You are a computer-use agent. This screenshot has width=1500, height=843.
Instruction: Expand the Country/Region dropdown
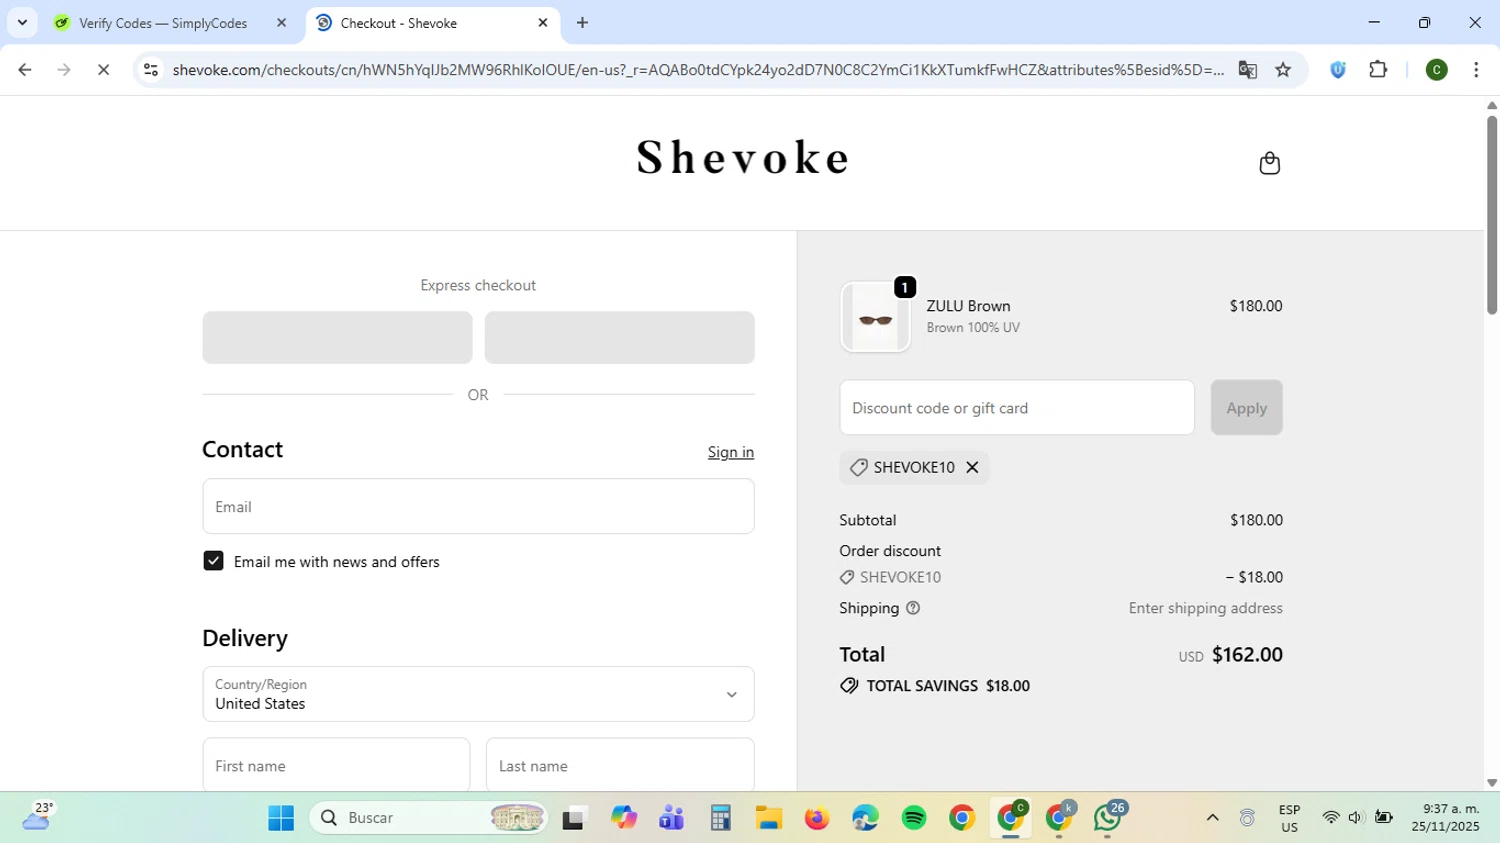pos(478,694)
